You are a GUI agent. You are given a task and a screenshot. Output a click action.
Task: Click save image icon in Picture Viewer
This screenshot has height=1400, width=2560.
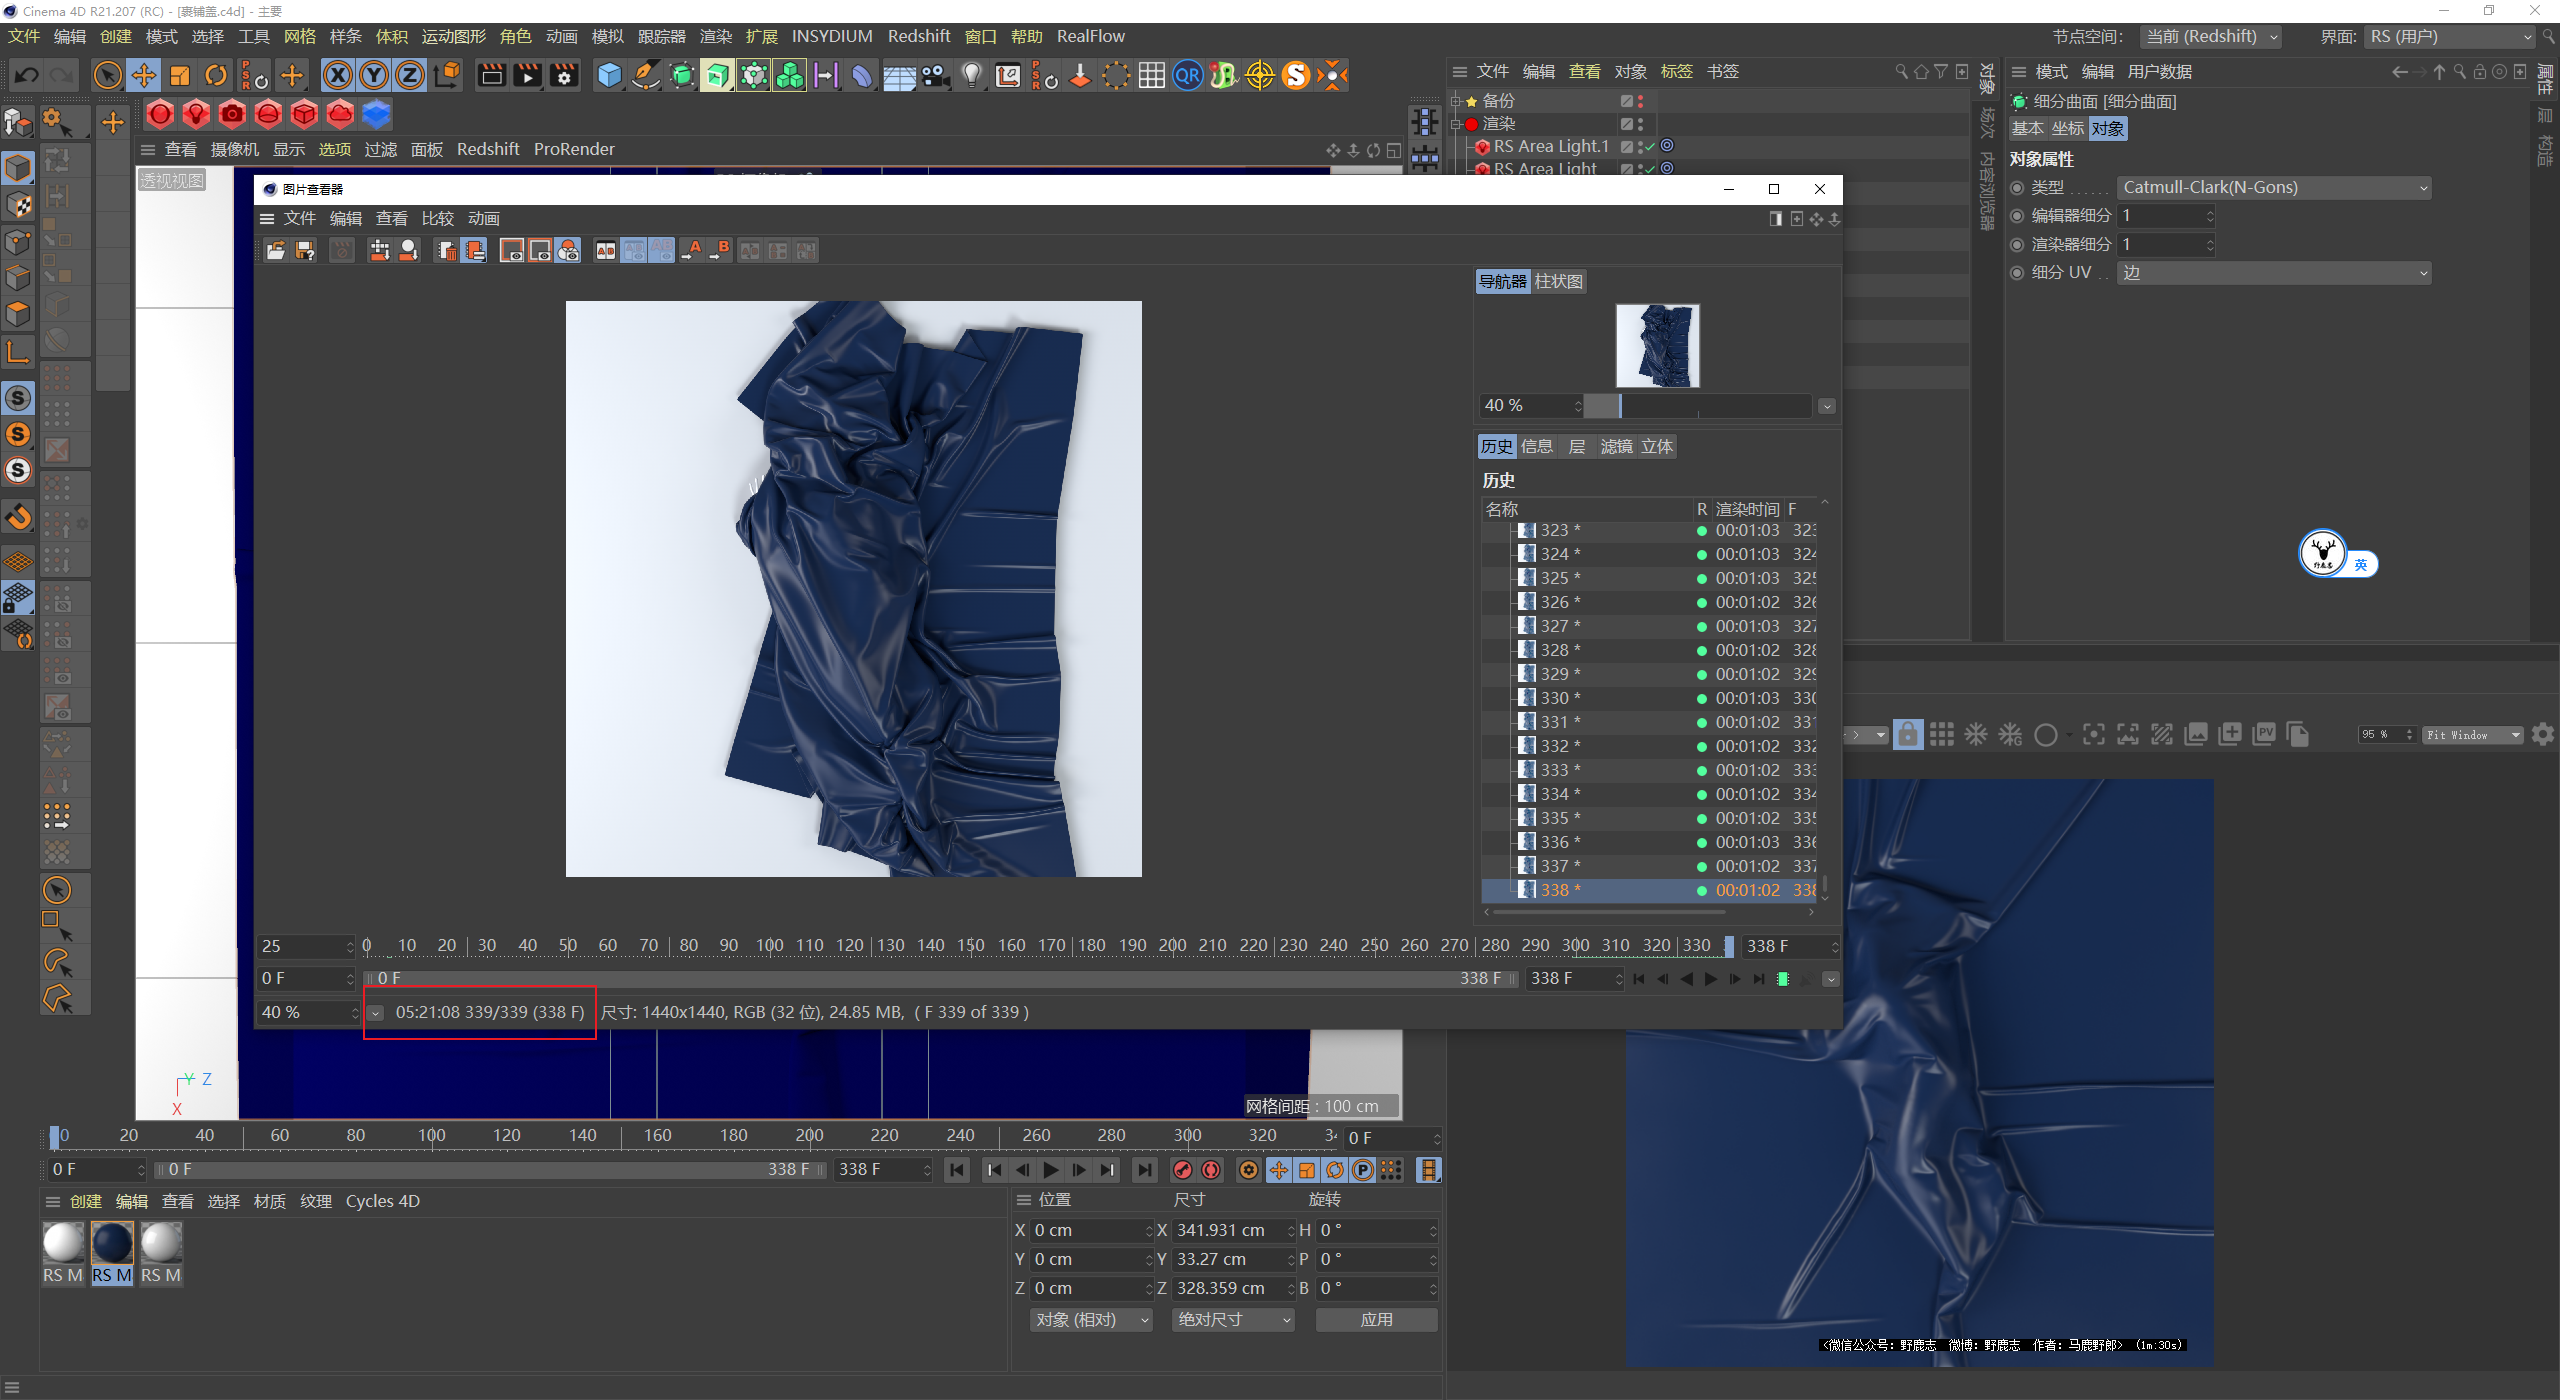[305, 251]
